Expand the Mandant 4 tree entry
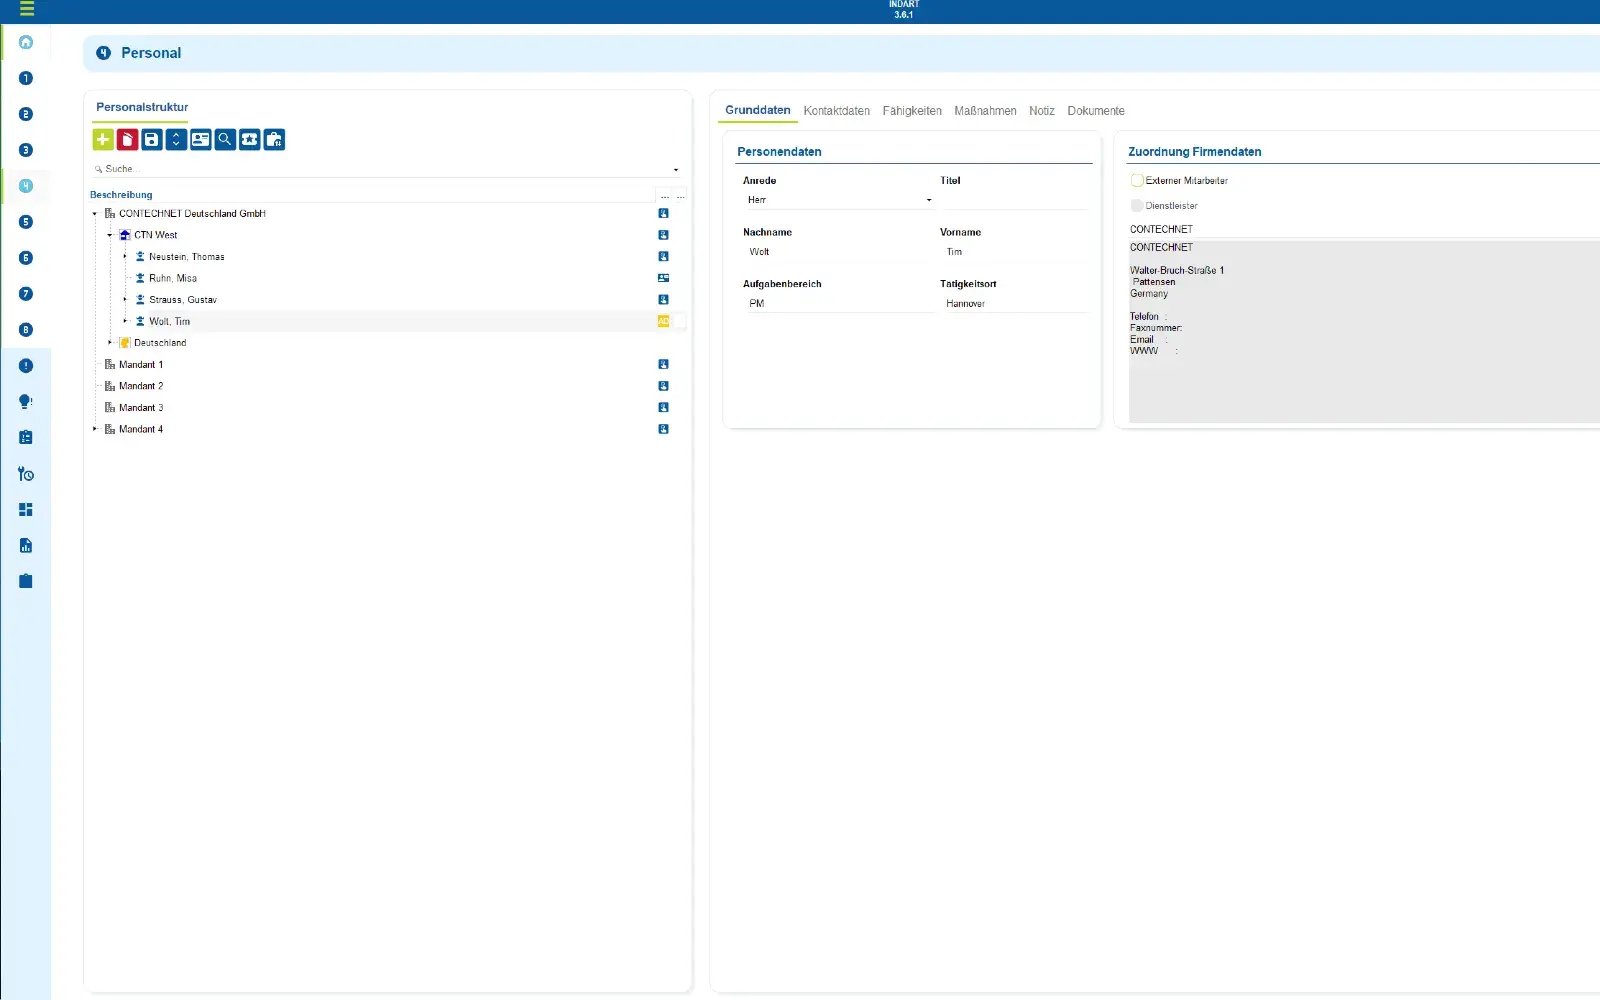Image resolution: width=1600 pixels, height=1000 pixels. [95, 429]
